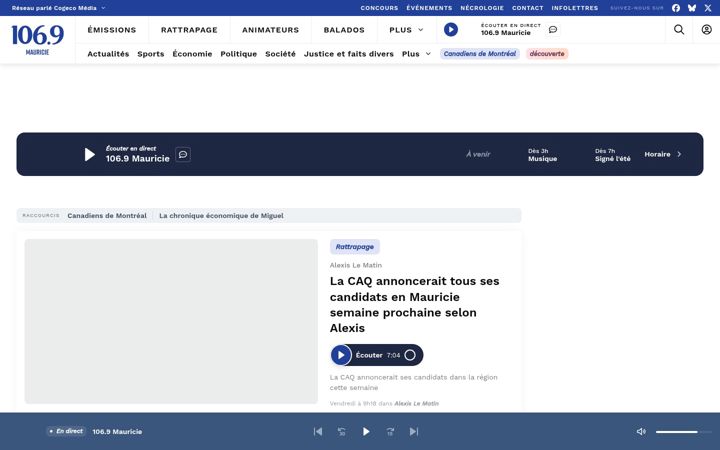Open the ANIMATEURS menu
720x450 pixels.
pos(270,30)
